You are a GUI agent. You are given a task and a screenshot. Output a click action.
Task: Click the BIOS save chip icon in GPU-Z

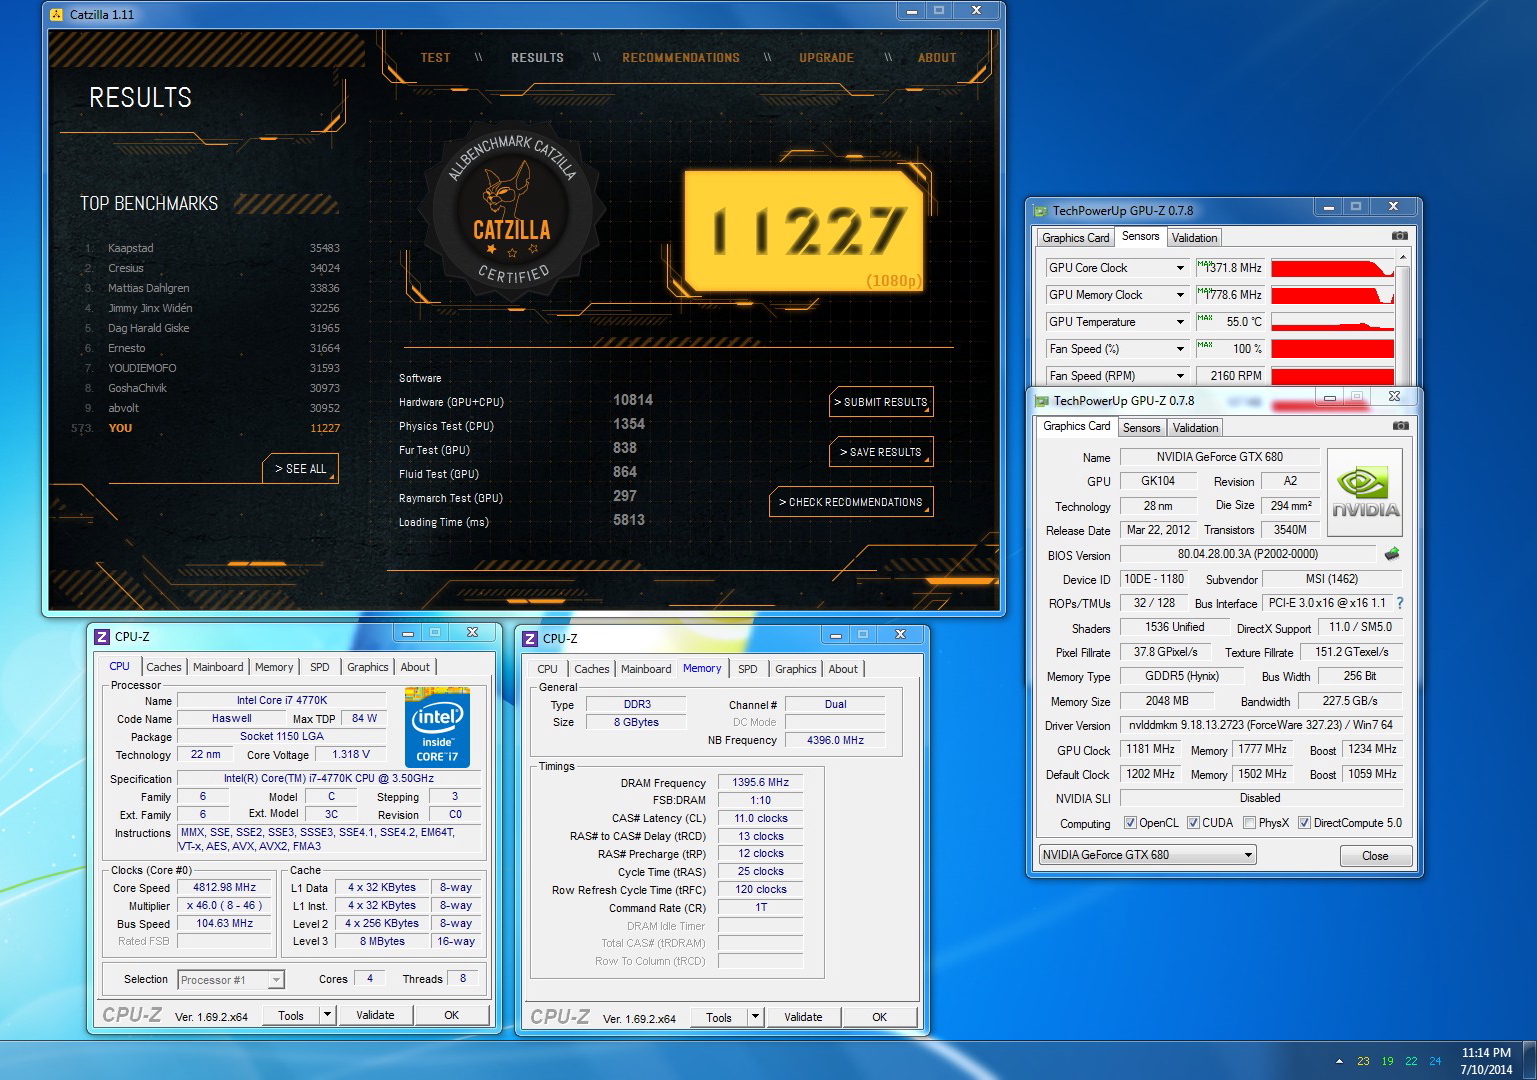coord(1391,554)
